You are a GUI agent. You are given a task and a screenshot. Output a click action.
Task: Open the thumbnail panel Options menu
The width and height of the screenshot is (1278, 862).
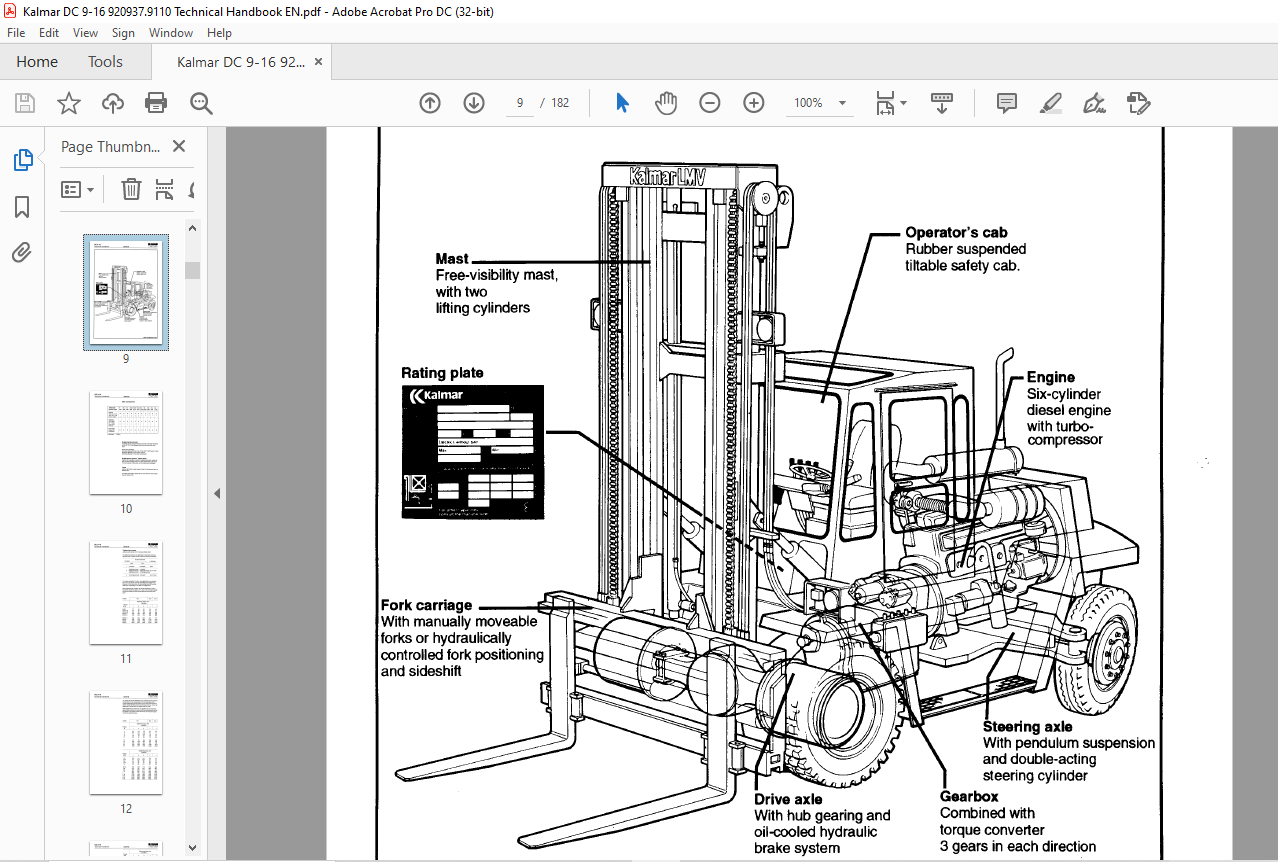(78, 189)
